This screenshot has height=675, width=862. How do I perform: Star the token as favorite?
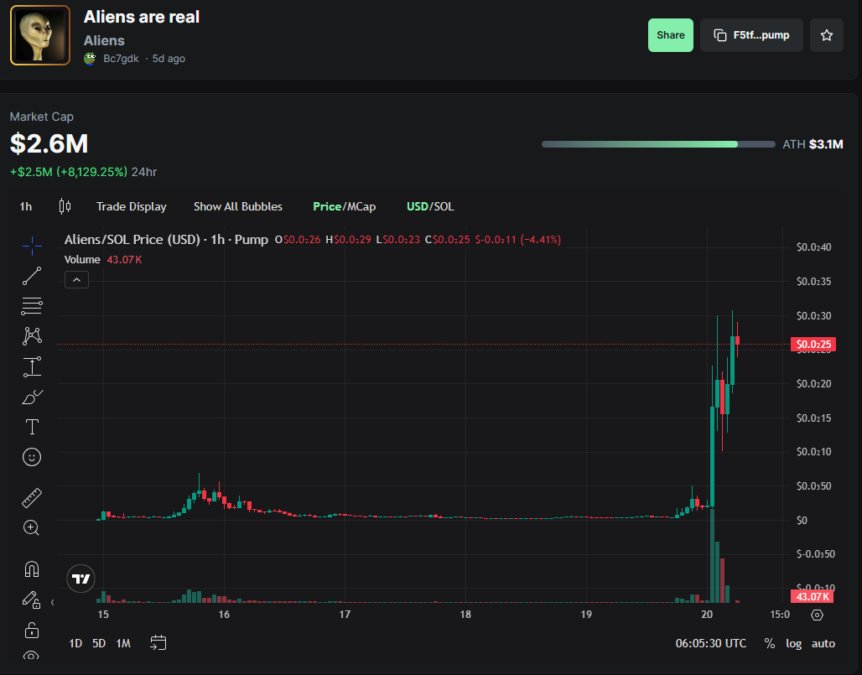(x=826, y=35)
